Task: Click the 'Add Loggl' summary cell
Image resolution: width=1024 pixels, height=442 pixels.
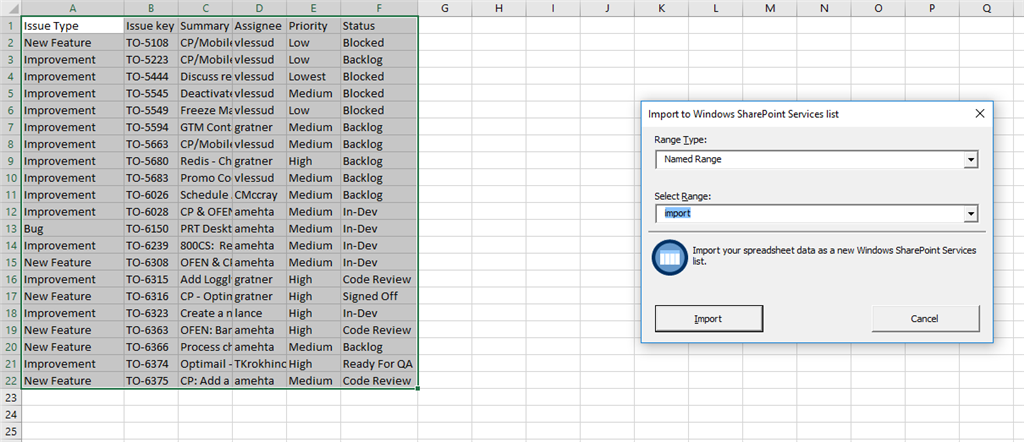Action: point(205,279)
